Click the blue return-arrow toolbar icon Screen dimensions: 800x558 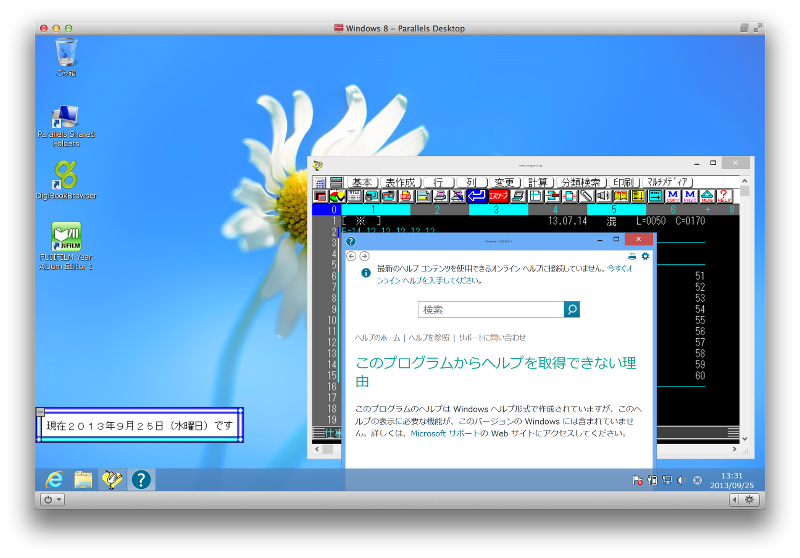pyautogui.click(x=477, y=196)
